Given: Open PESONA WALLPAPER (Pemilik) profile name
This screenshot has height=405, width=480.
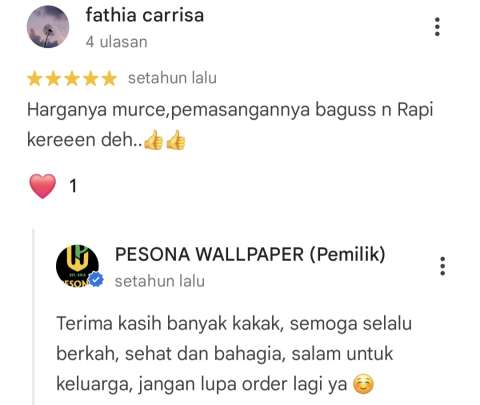Looking at the screenshot, I should pos(250,254).
